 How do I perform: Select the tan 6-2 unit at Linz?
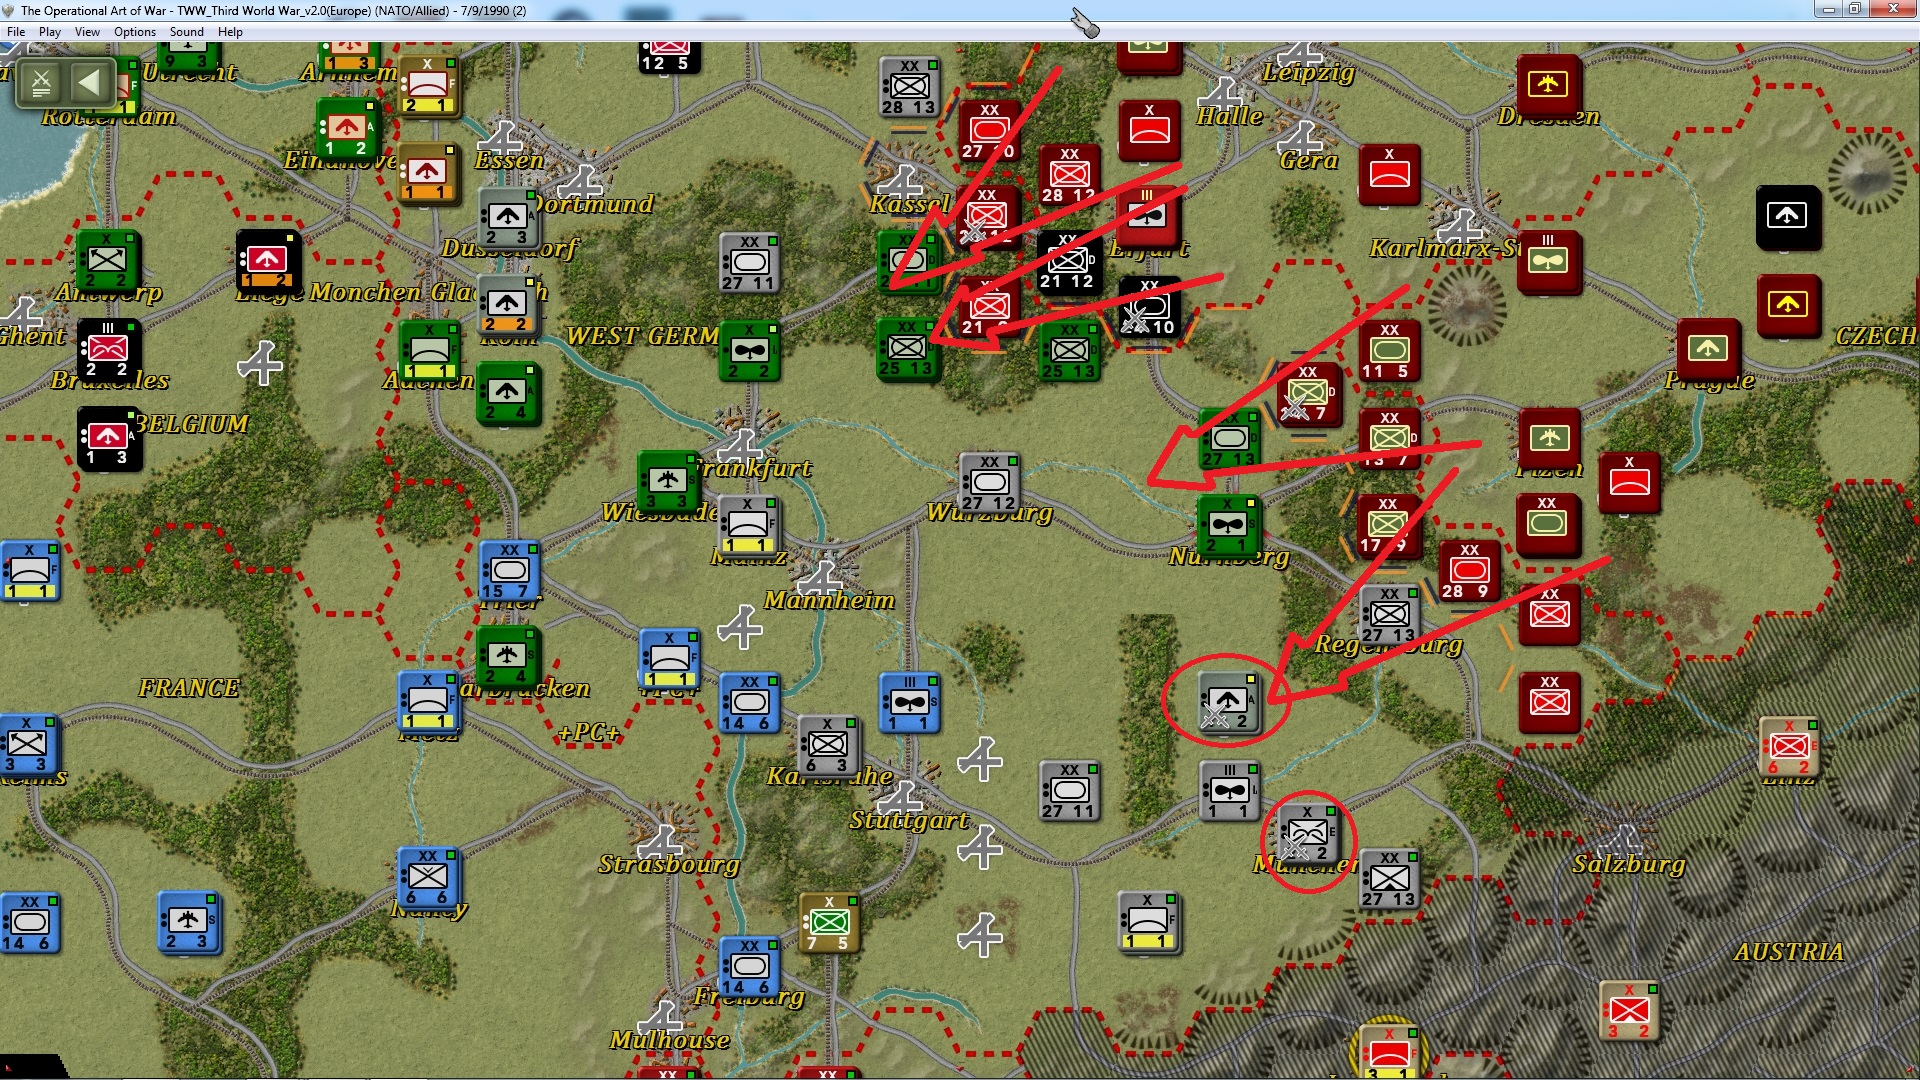coord(1789,747)
